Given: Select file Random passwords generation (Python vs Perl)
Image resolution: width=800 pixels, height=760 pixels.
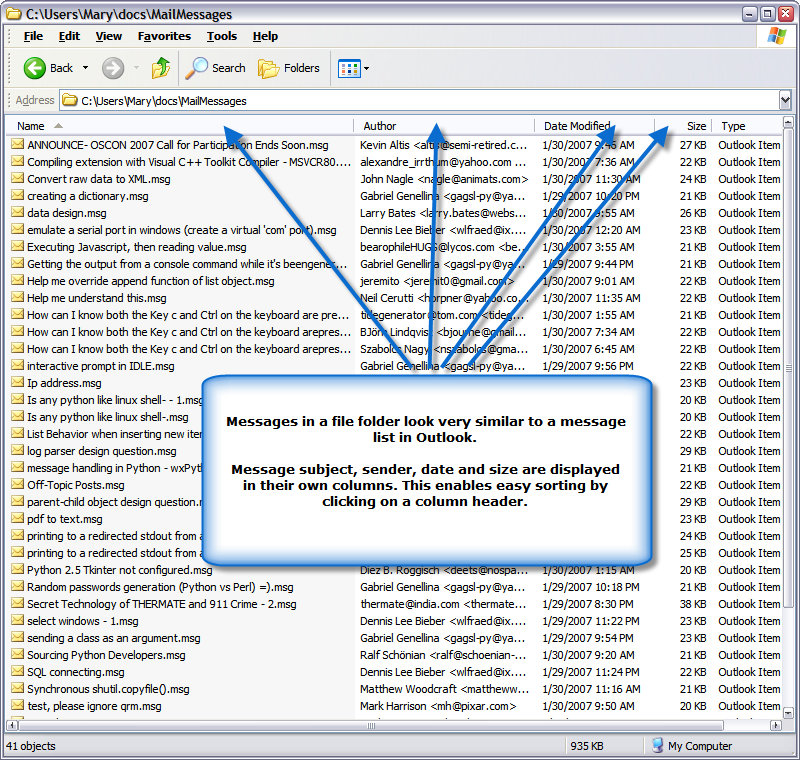Looking at the screenshot, I should [x=160, y=587].
